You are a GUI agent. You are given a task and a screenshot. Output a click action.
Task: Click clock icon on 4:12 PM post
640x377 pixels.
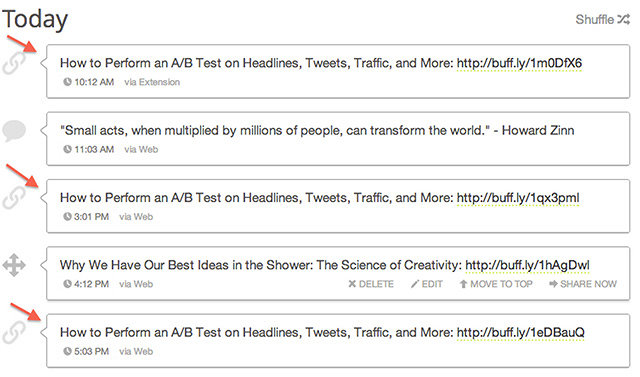pyautogui.click(x=67, y=284)
